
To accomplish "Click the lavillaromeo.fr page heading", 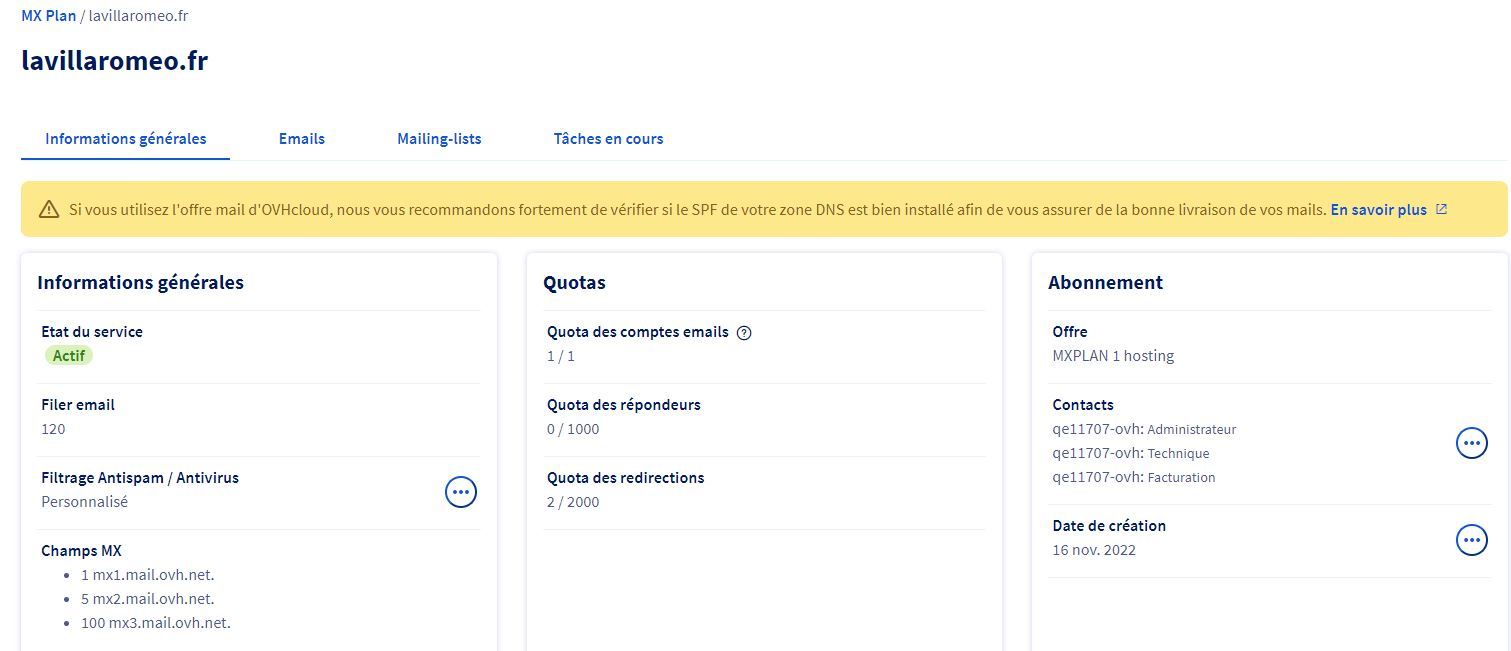I will pos(115,61).
